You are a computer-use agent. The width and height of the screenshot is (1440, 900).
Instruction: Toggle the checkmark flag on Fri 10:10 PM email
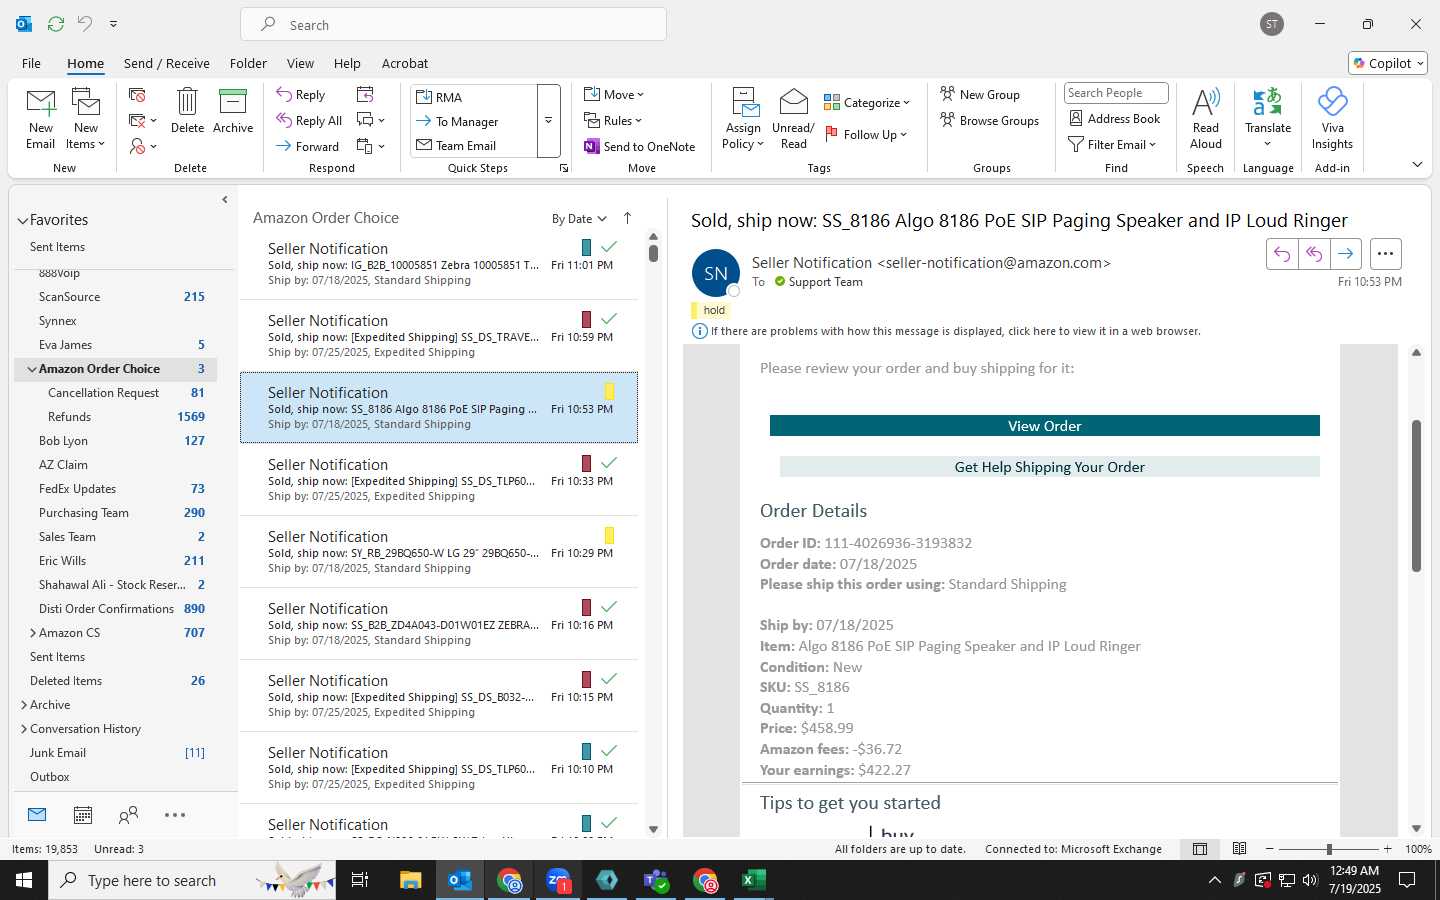(609, 750)
